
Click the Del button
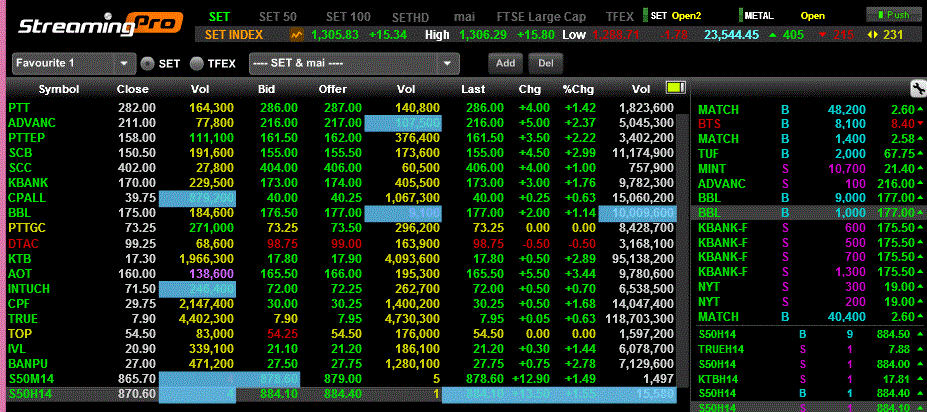click(x=546, y=63)
